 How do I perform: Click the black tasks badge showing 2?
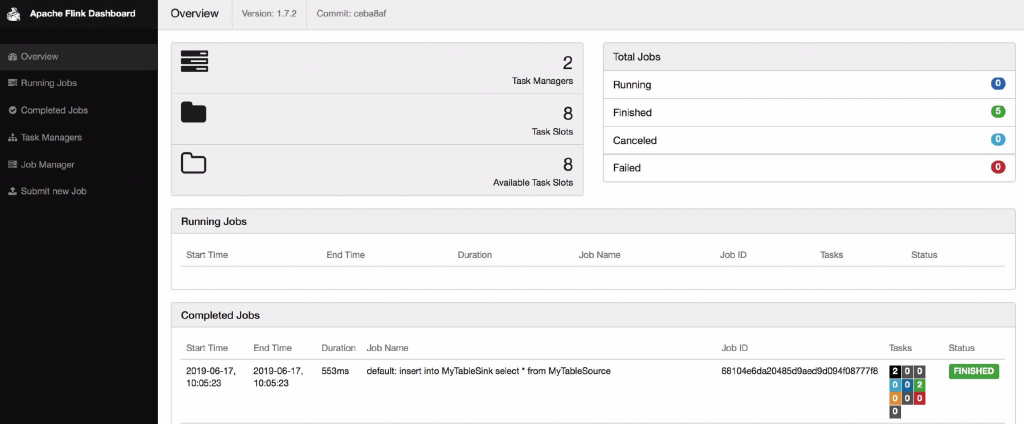click(x=895, y=371)
